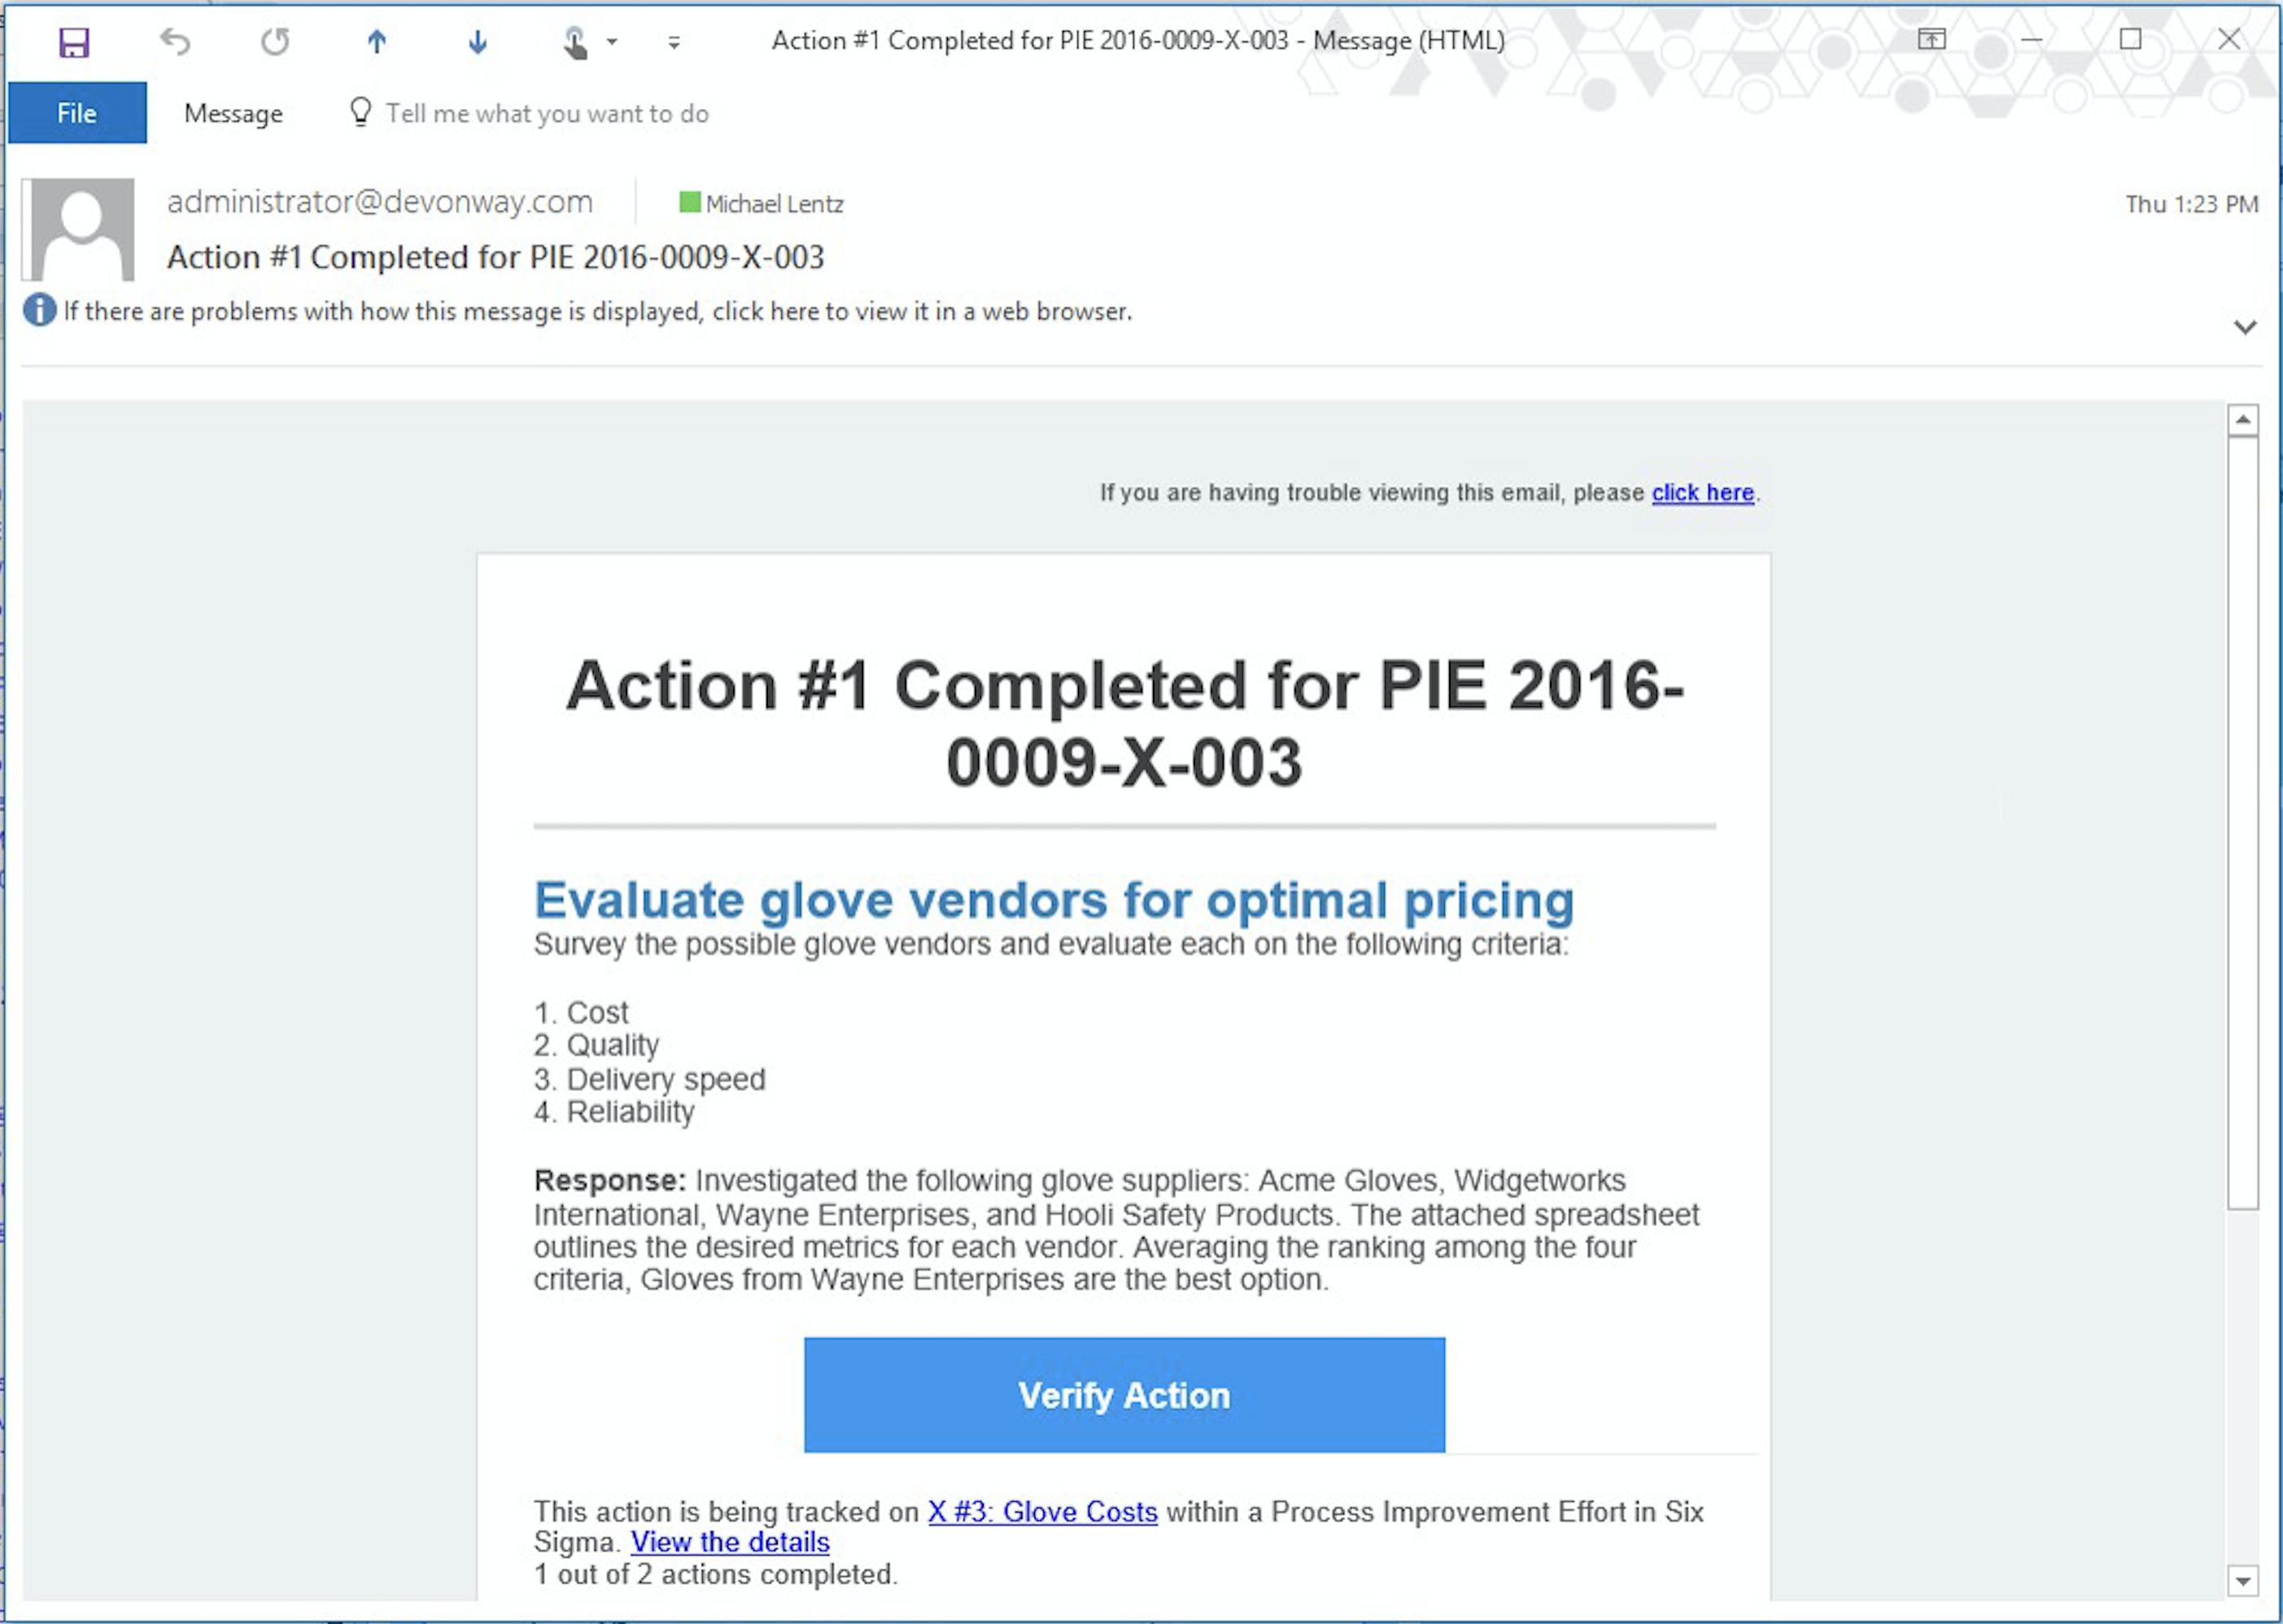Switch to the Message ribbon tab

(233, 113)
